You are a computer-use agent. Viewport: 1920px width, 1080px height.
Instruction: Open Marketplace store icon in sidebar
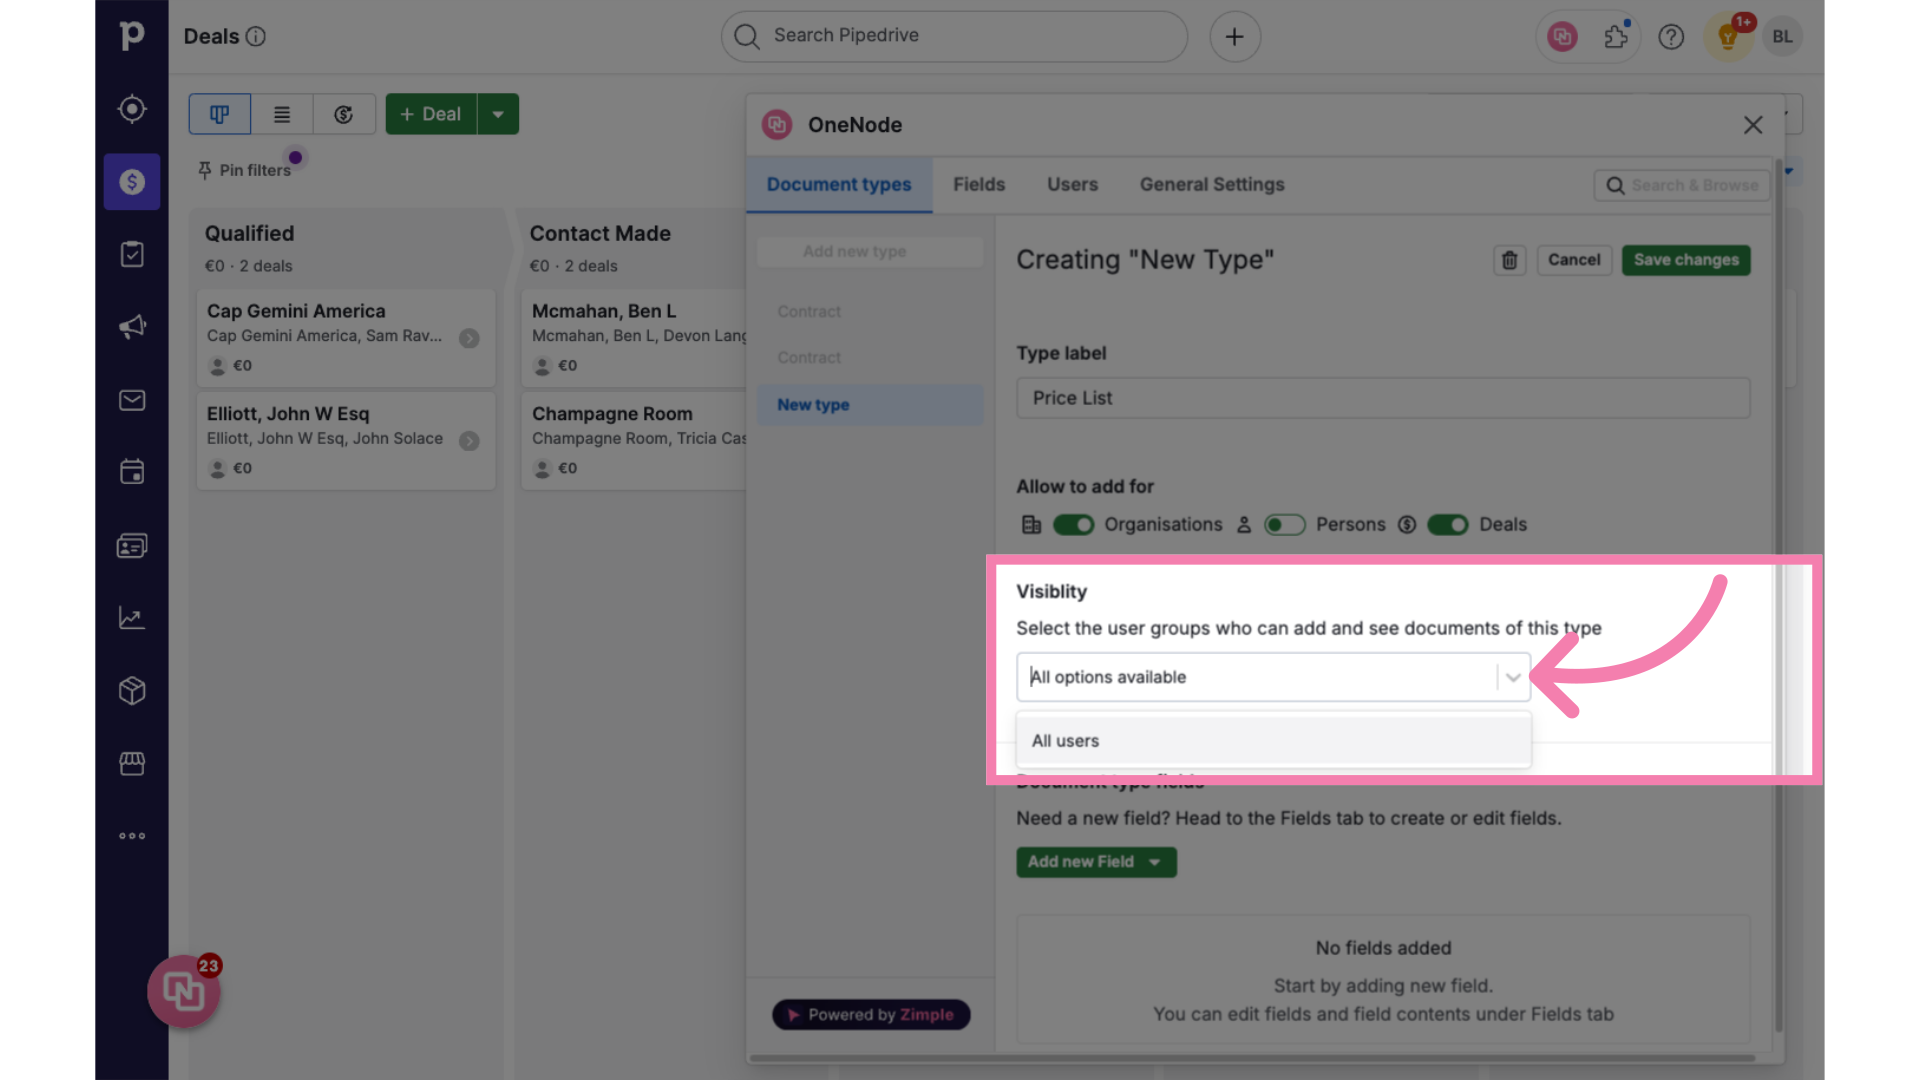pos(132,763)
